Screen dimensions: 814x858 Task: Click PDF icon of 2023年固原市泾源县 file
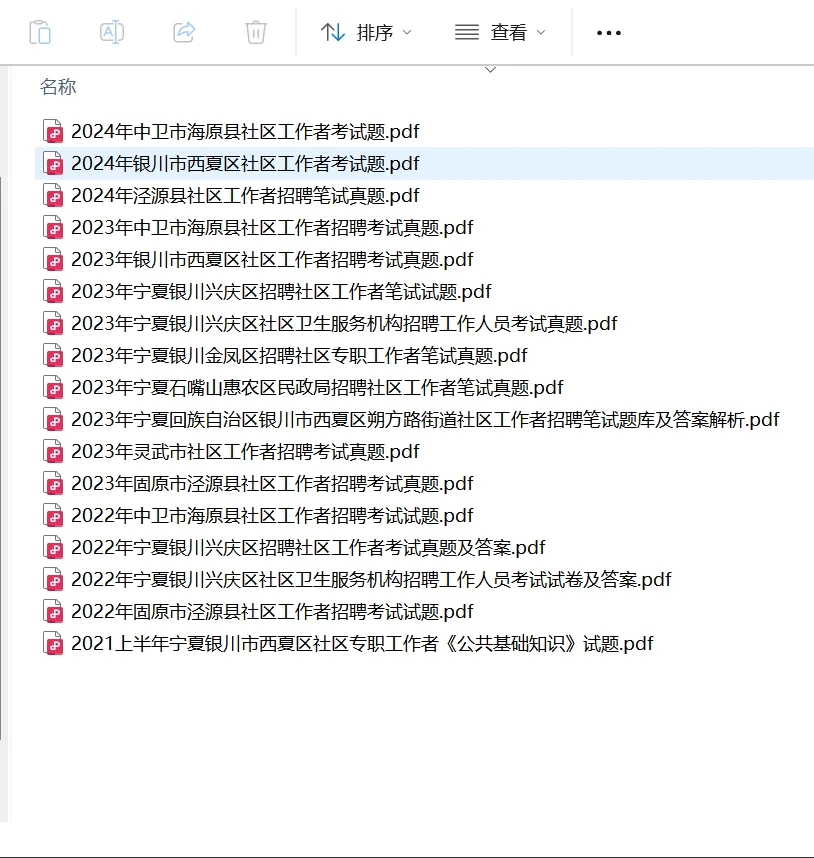coord(53,483)
